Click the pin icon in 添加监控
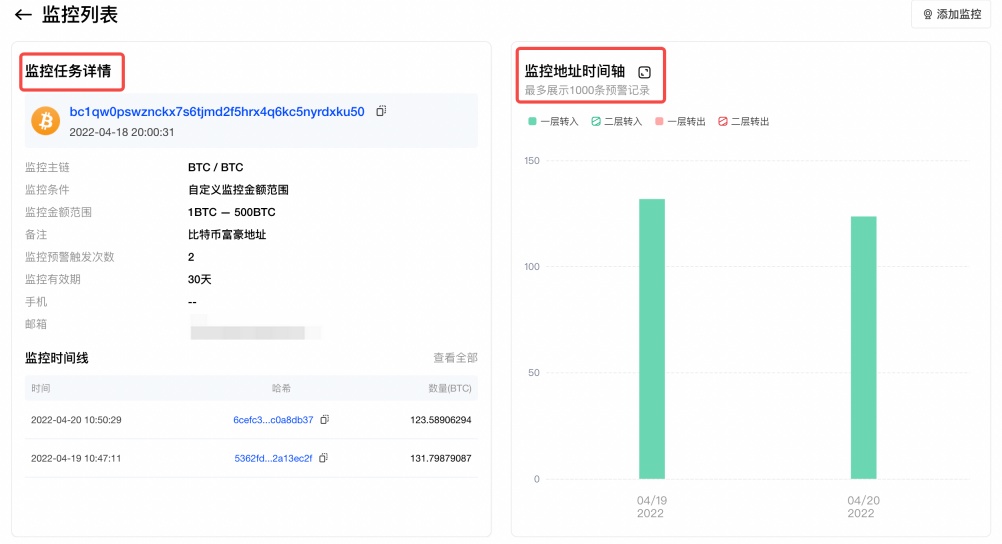1002x544 pixels. click(927, 14)
